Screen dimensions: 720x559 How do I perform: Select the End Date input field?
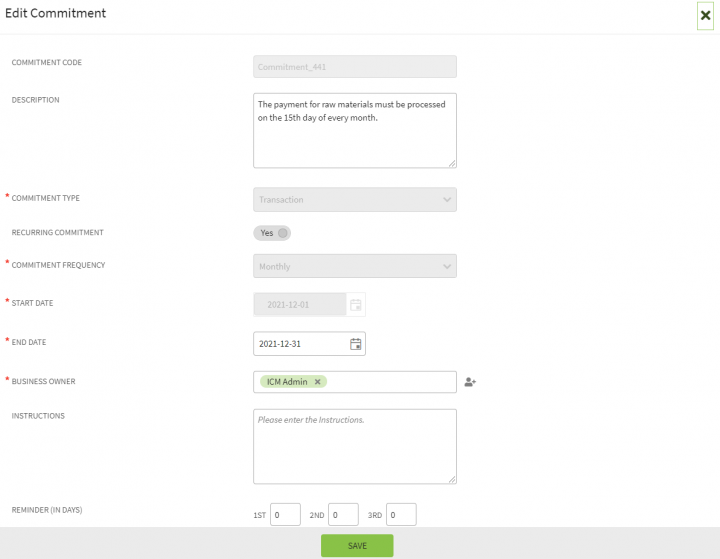(x=300, y=344)
